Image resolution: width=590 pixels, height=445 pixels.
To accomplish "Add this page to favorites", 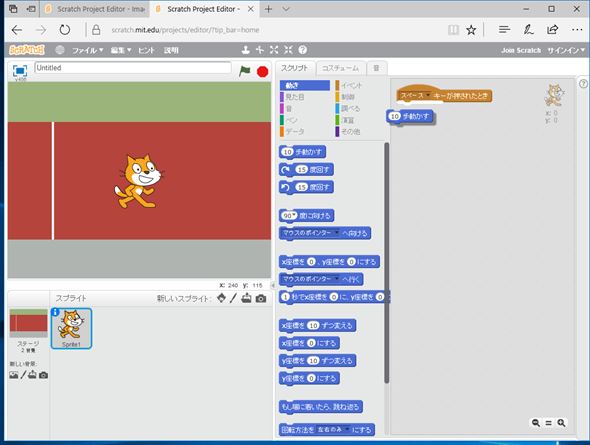I will 471,30.
